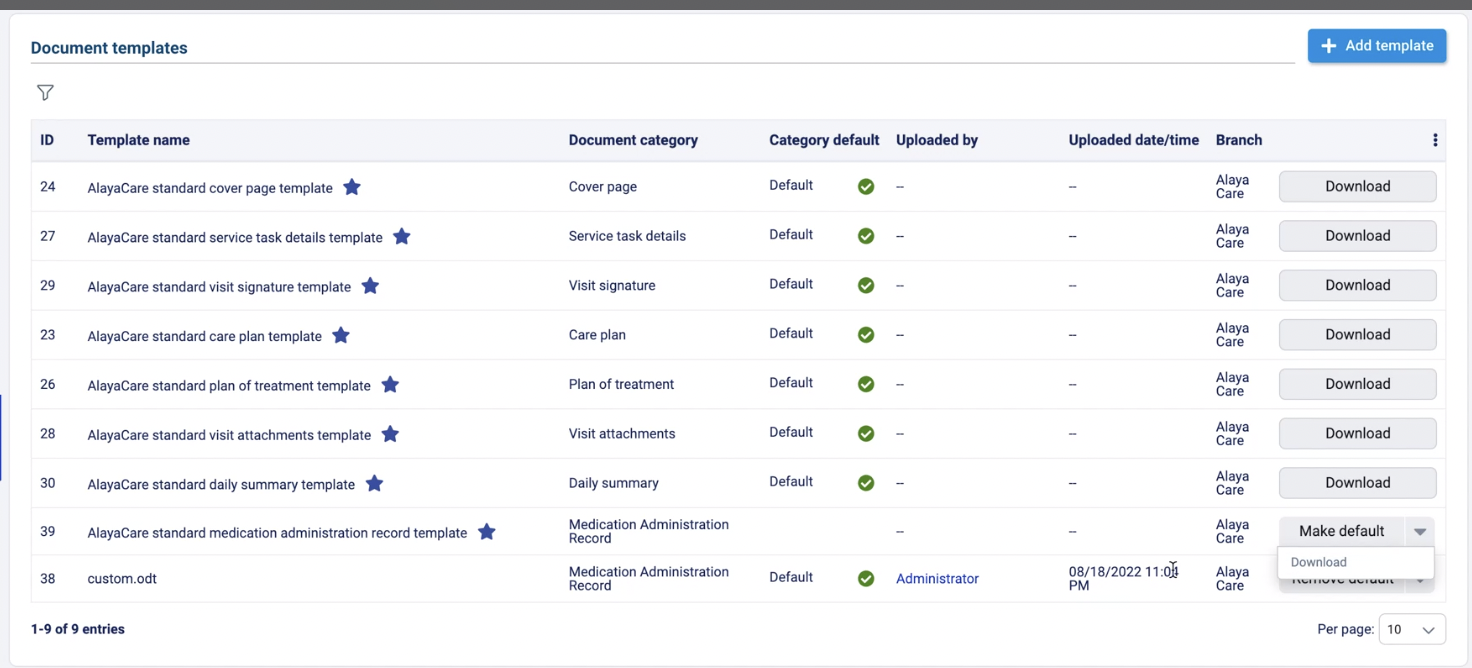Viewport: 1472px width, 668px height.
Task: Download the plan of treatment template
Action: point(1357,384)
